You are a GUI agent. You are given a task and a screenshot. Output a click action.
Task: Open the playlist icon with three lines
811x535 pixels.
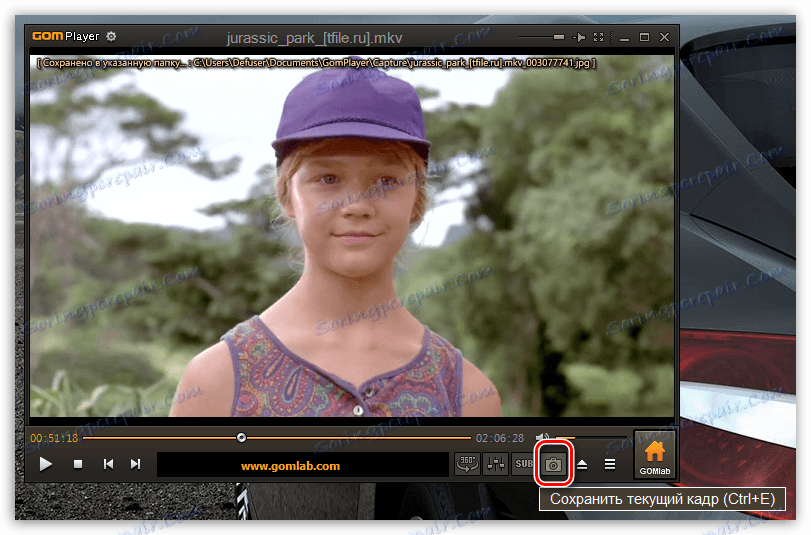[610, 464]
